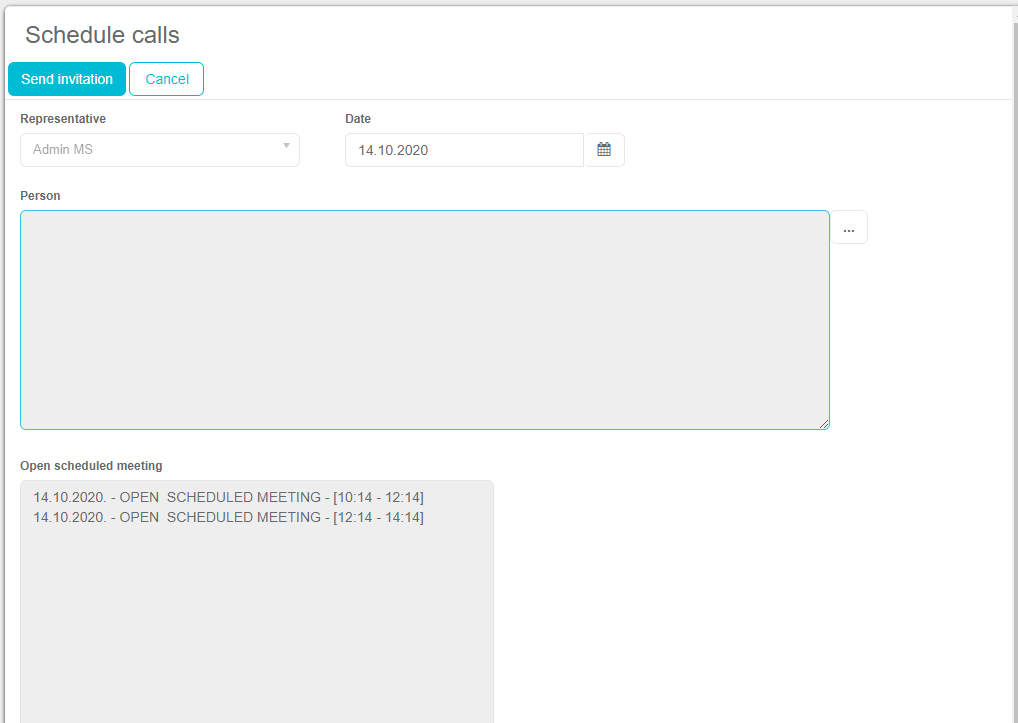Click empty space in Open scheduled meeting list
This screenshot has width=1018, height=723.
point(256,620)
